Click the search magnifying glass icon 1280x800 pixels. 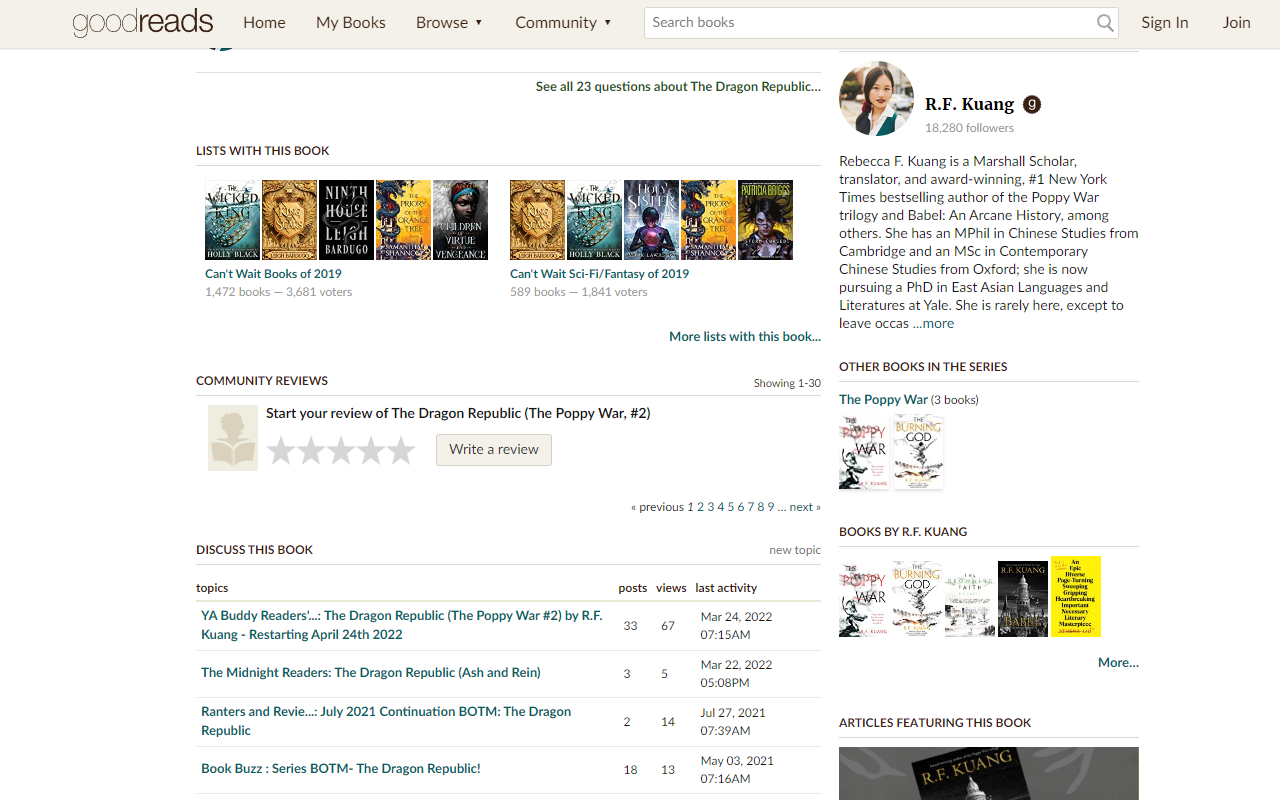[x=1104, y=22]
